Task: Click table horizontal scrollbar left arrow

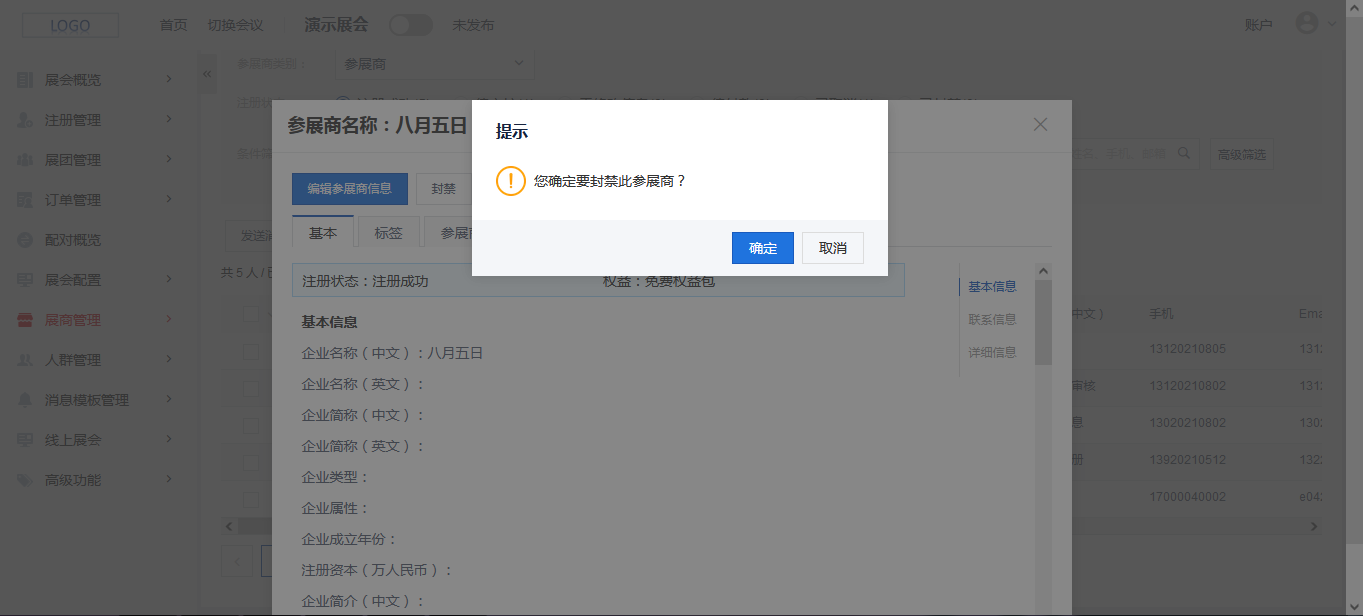Action: coord(228,526)
